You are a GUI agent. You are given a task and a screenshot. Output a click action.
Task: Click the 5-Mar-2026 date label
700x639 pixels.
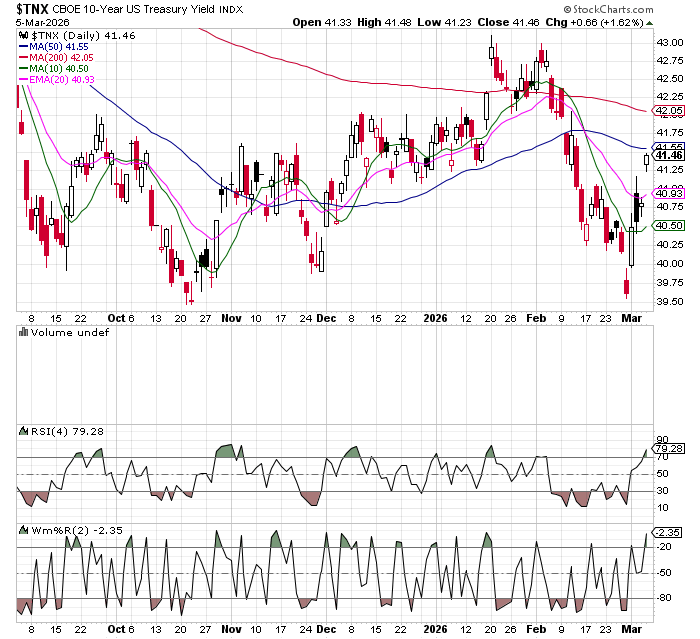(x=42, y=22)
